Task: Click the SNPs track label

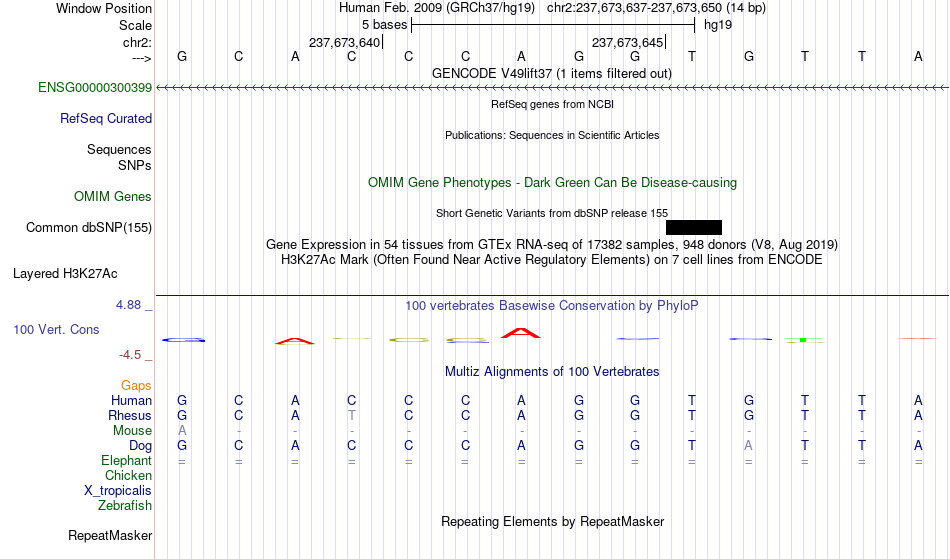Action: (x=135, y=165)
